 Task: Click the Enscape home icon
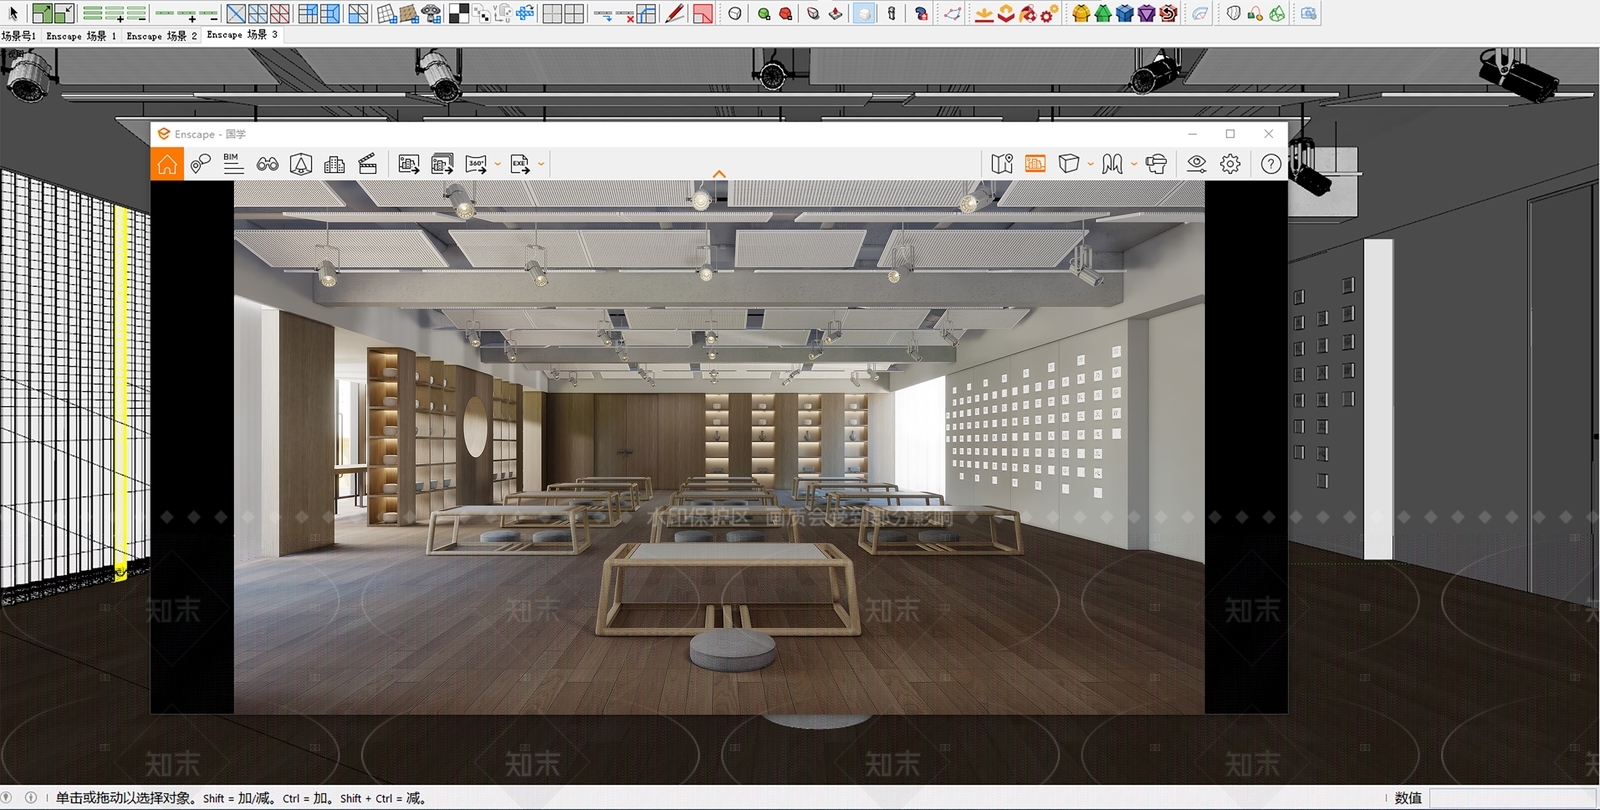point(167,164)
